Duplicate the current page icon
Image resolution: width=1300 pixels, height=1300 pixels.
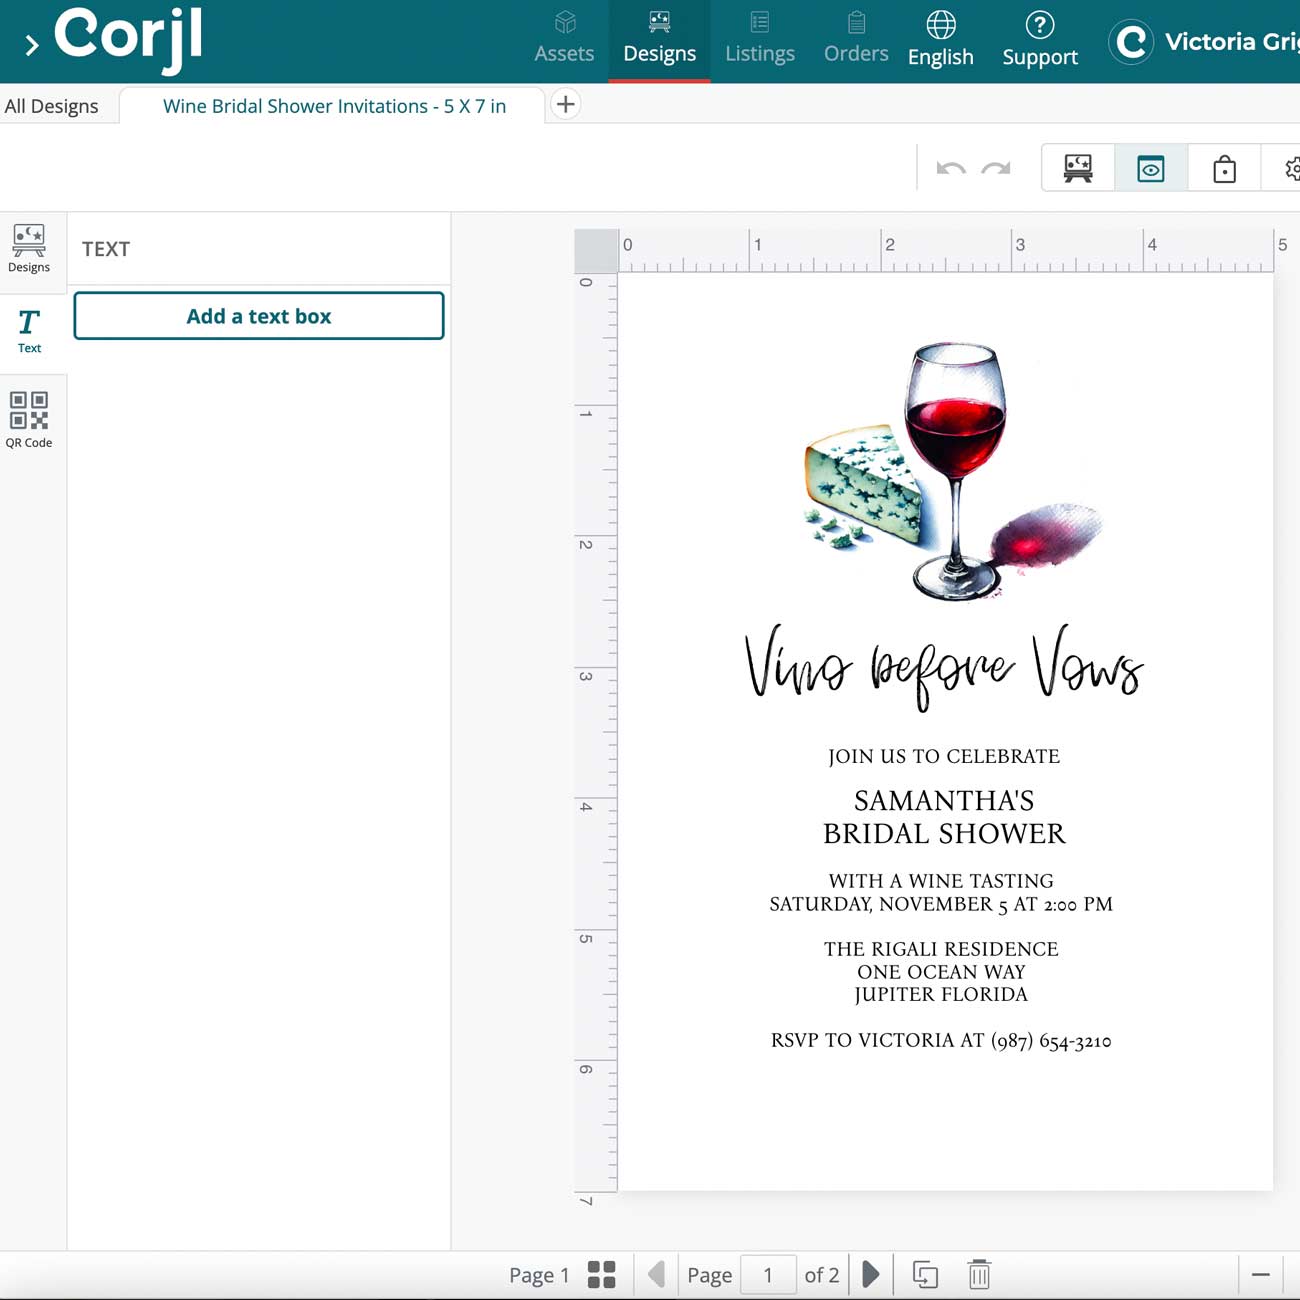[x=925, y=1274]
